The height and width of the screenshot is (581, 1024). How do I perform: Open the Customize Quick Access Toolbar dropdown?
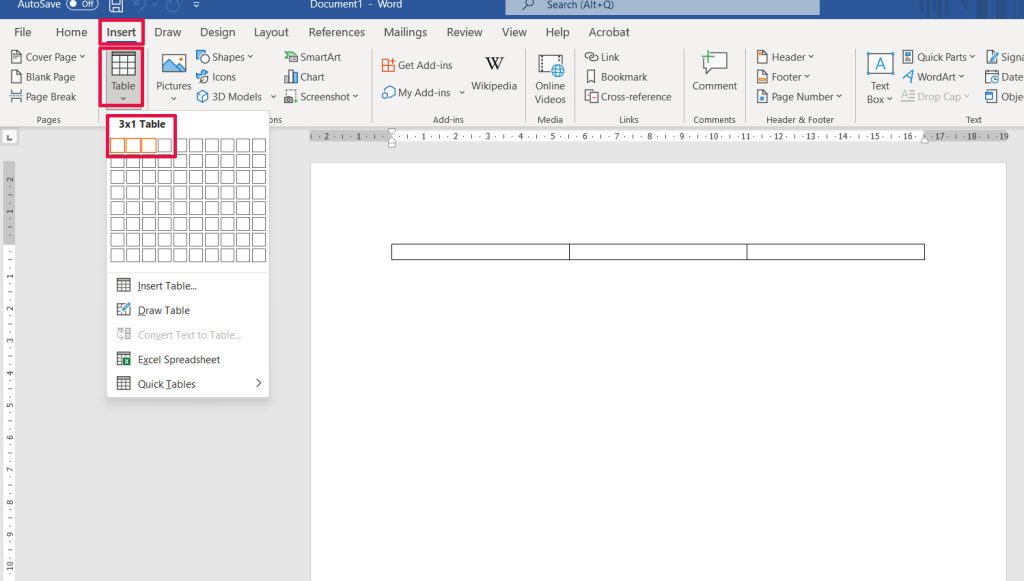click(197, 5)
